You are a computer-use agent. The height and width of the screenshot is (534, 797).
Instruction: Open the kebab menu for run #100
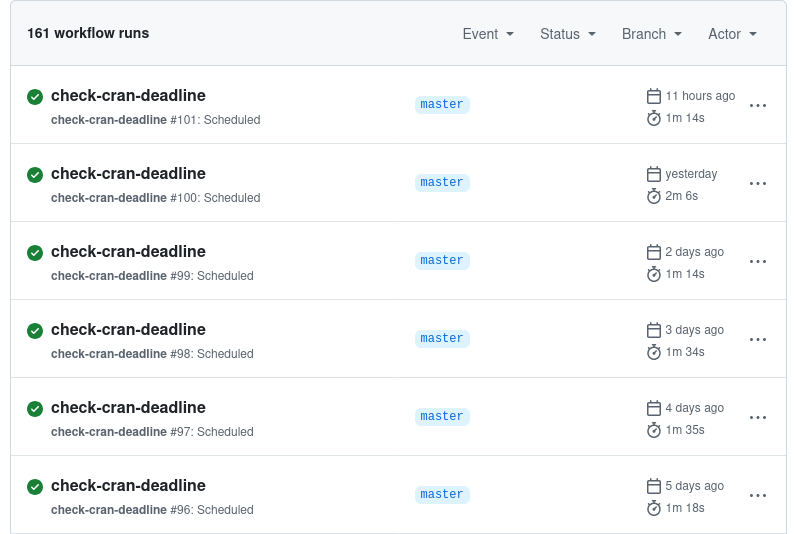click(x=757, y=184)
